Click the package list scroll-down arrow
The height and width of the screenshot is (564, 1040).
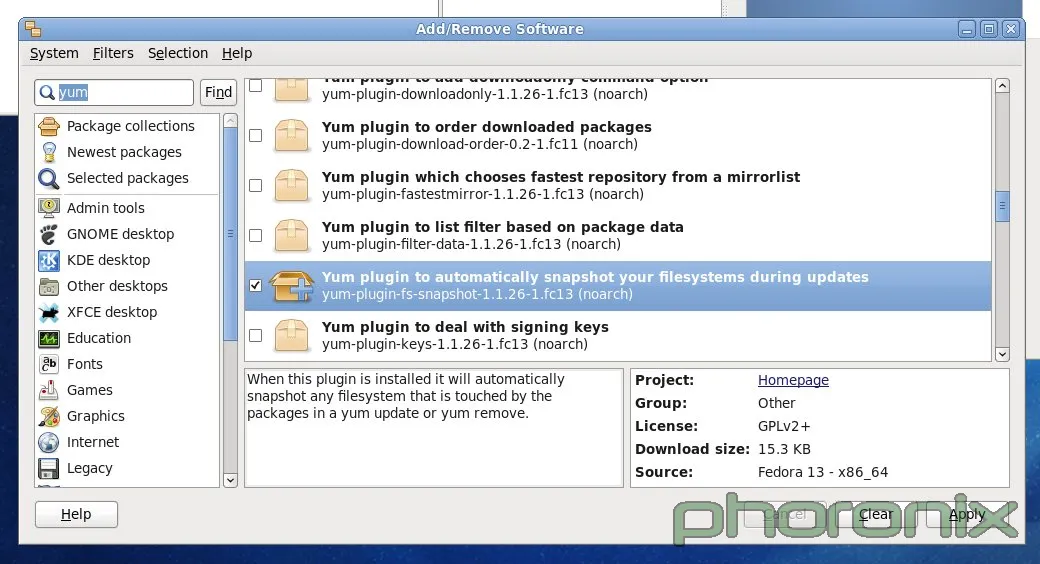(x=1002, y=354)
